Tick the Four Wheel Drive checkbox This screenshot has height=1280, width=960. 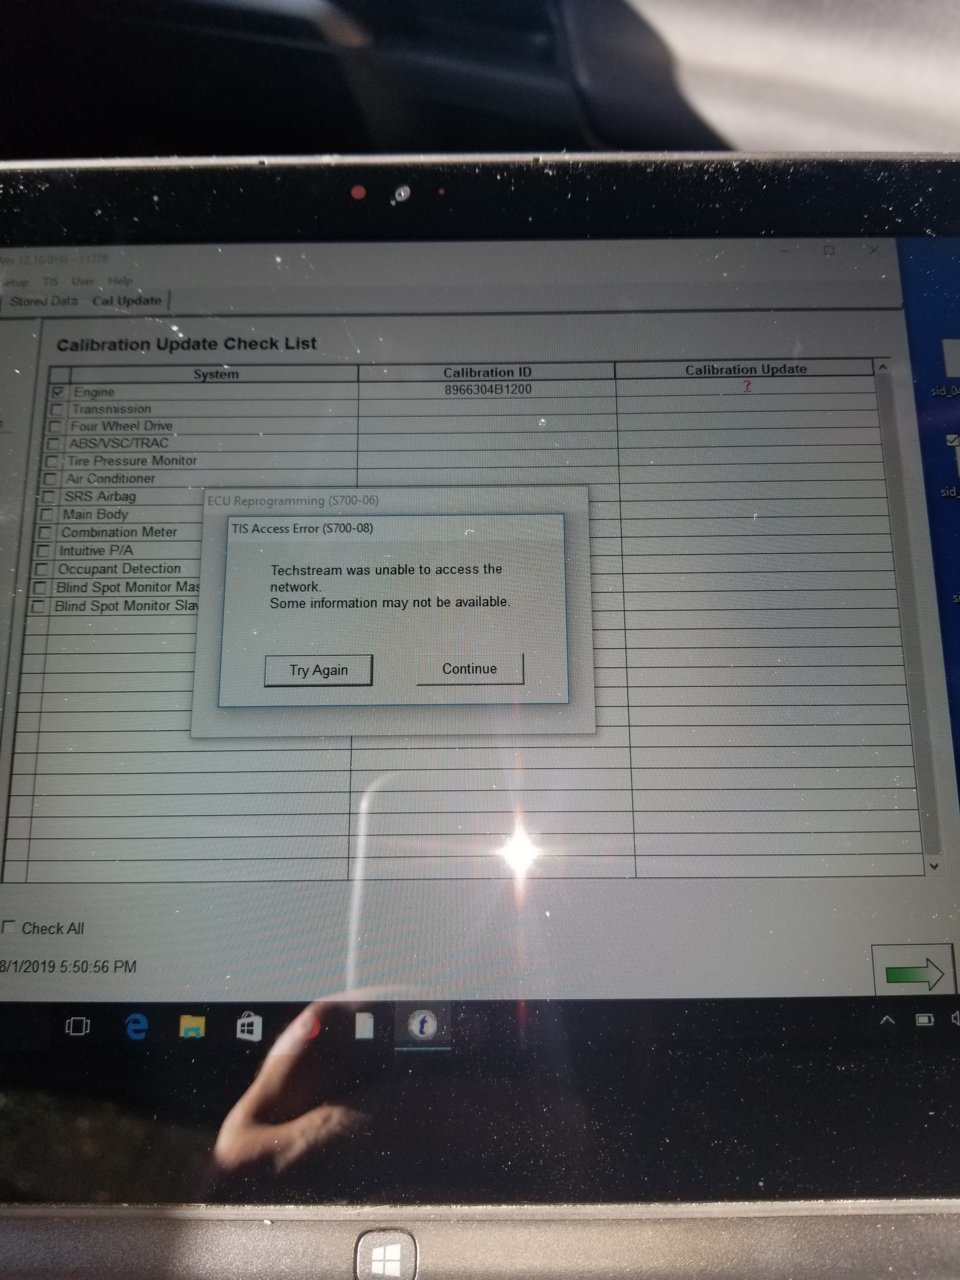(x=54, y=427)
